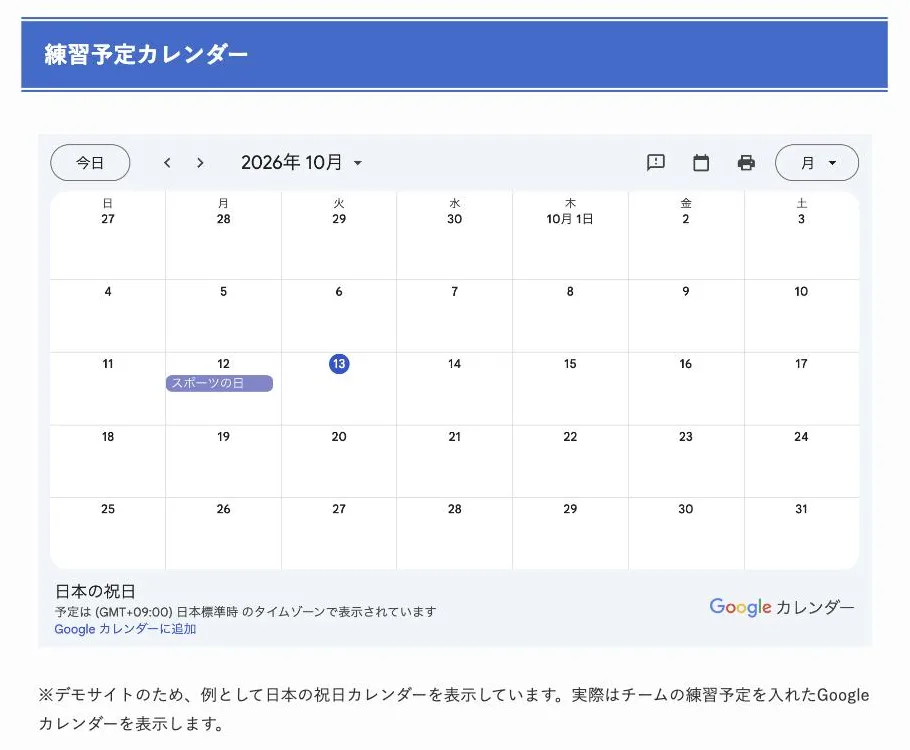Select today's date 13
Image resolution: width=910 pixels, height=750 pixels.
pos(339,364)
